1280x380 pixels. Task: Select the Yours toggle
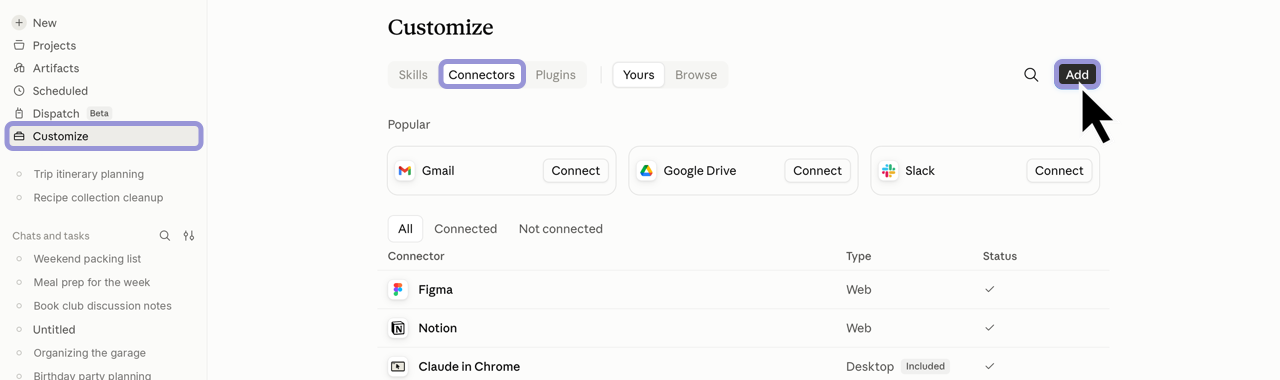click(639, 75)
